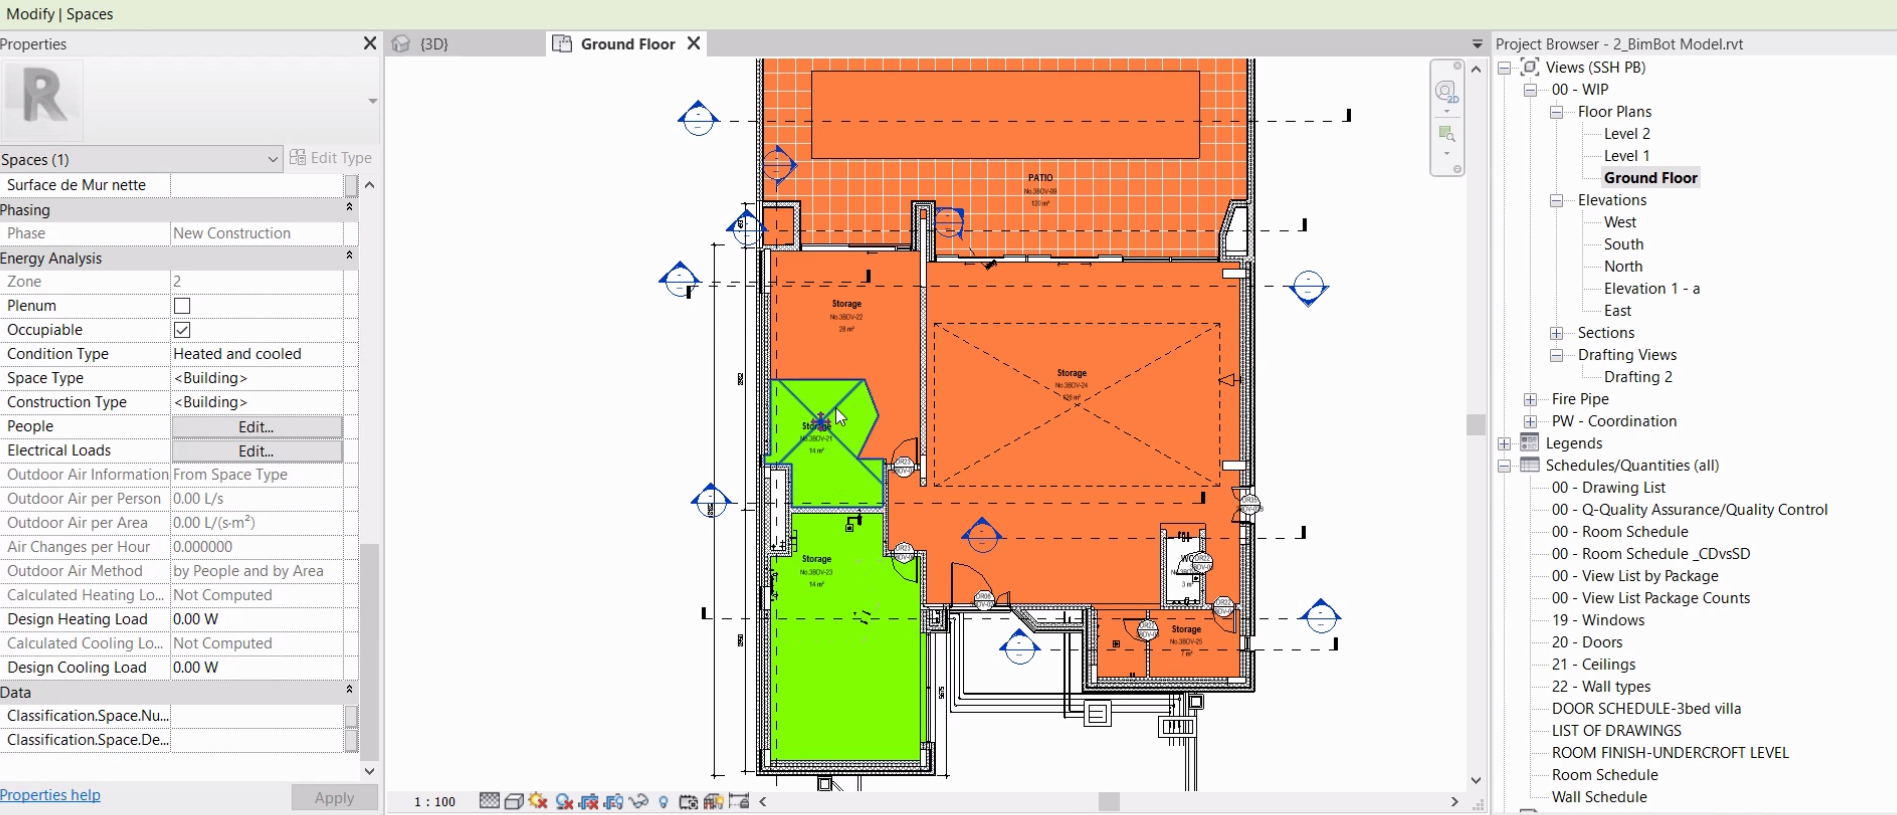Switch to the {3D} view tab
The height and width of the screenshot is (815, 1897).
(x=466, y=44)
